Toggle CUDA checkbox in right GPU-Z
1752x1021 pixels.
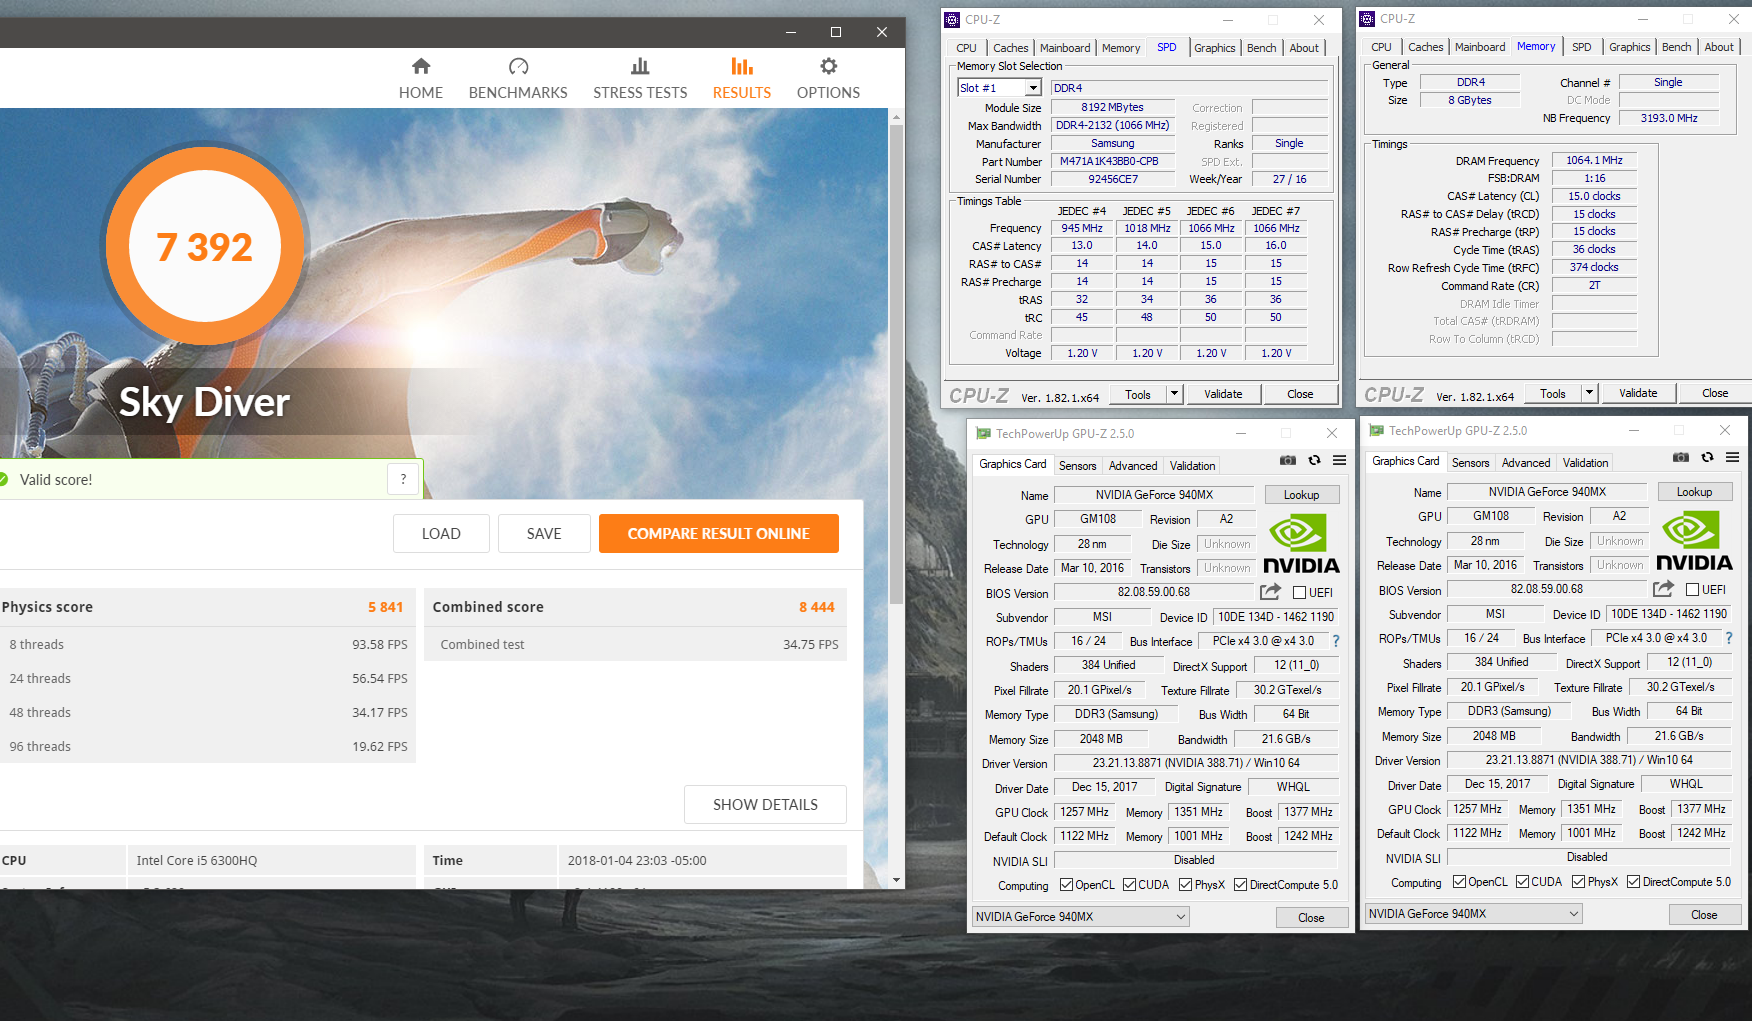(x=1522, y=882)
